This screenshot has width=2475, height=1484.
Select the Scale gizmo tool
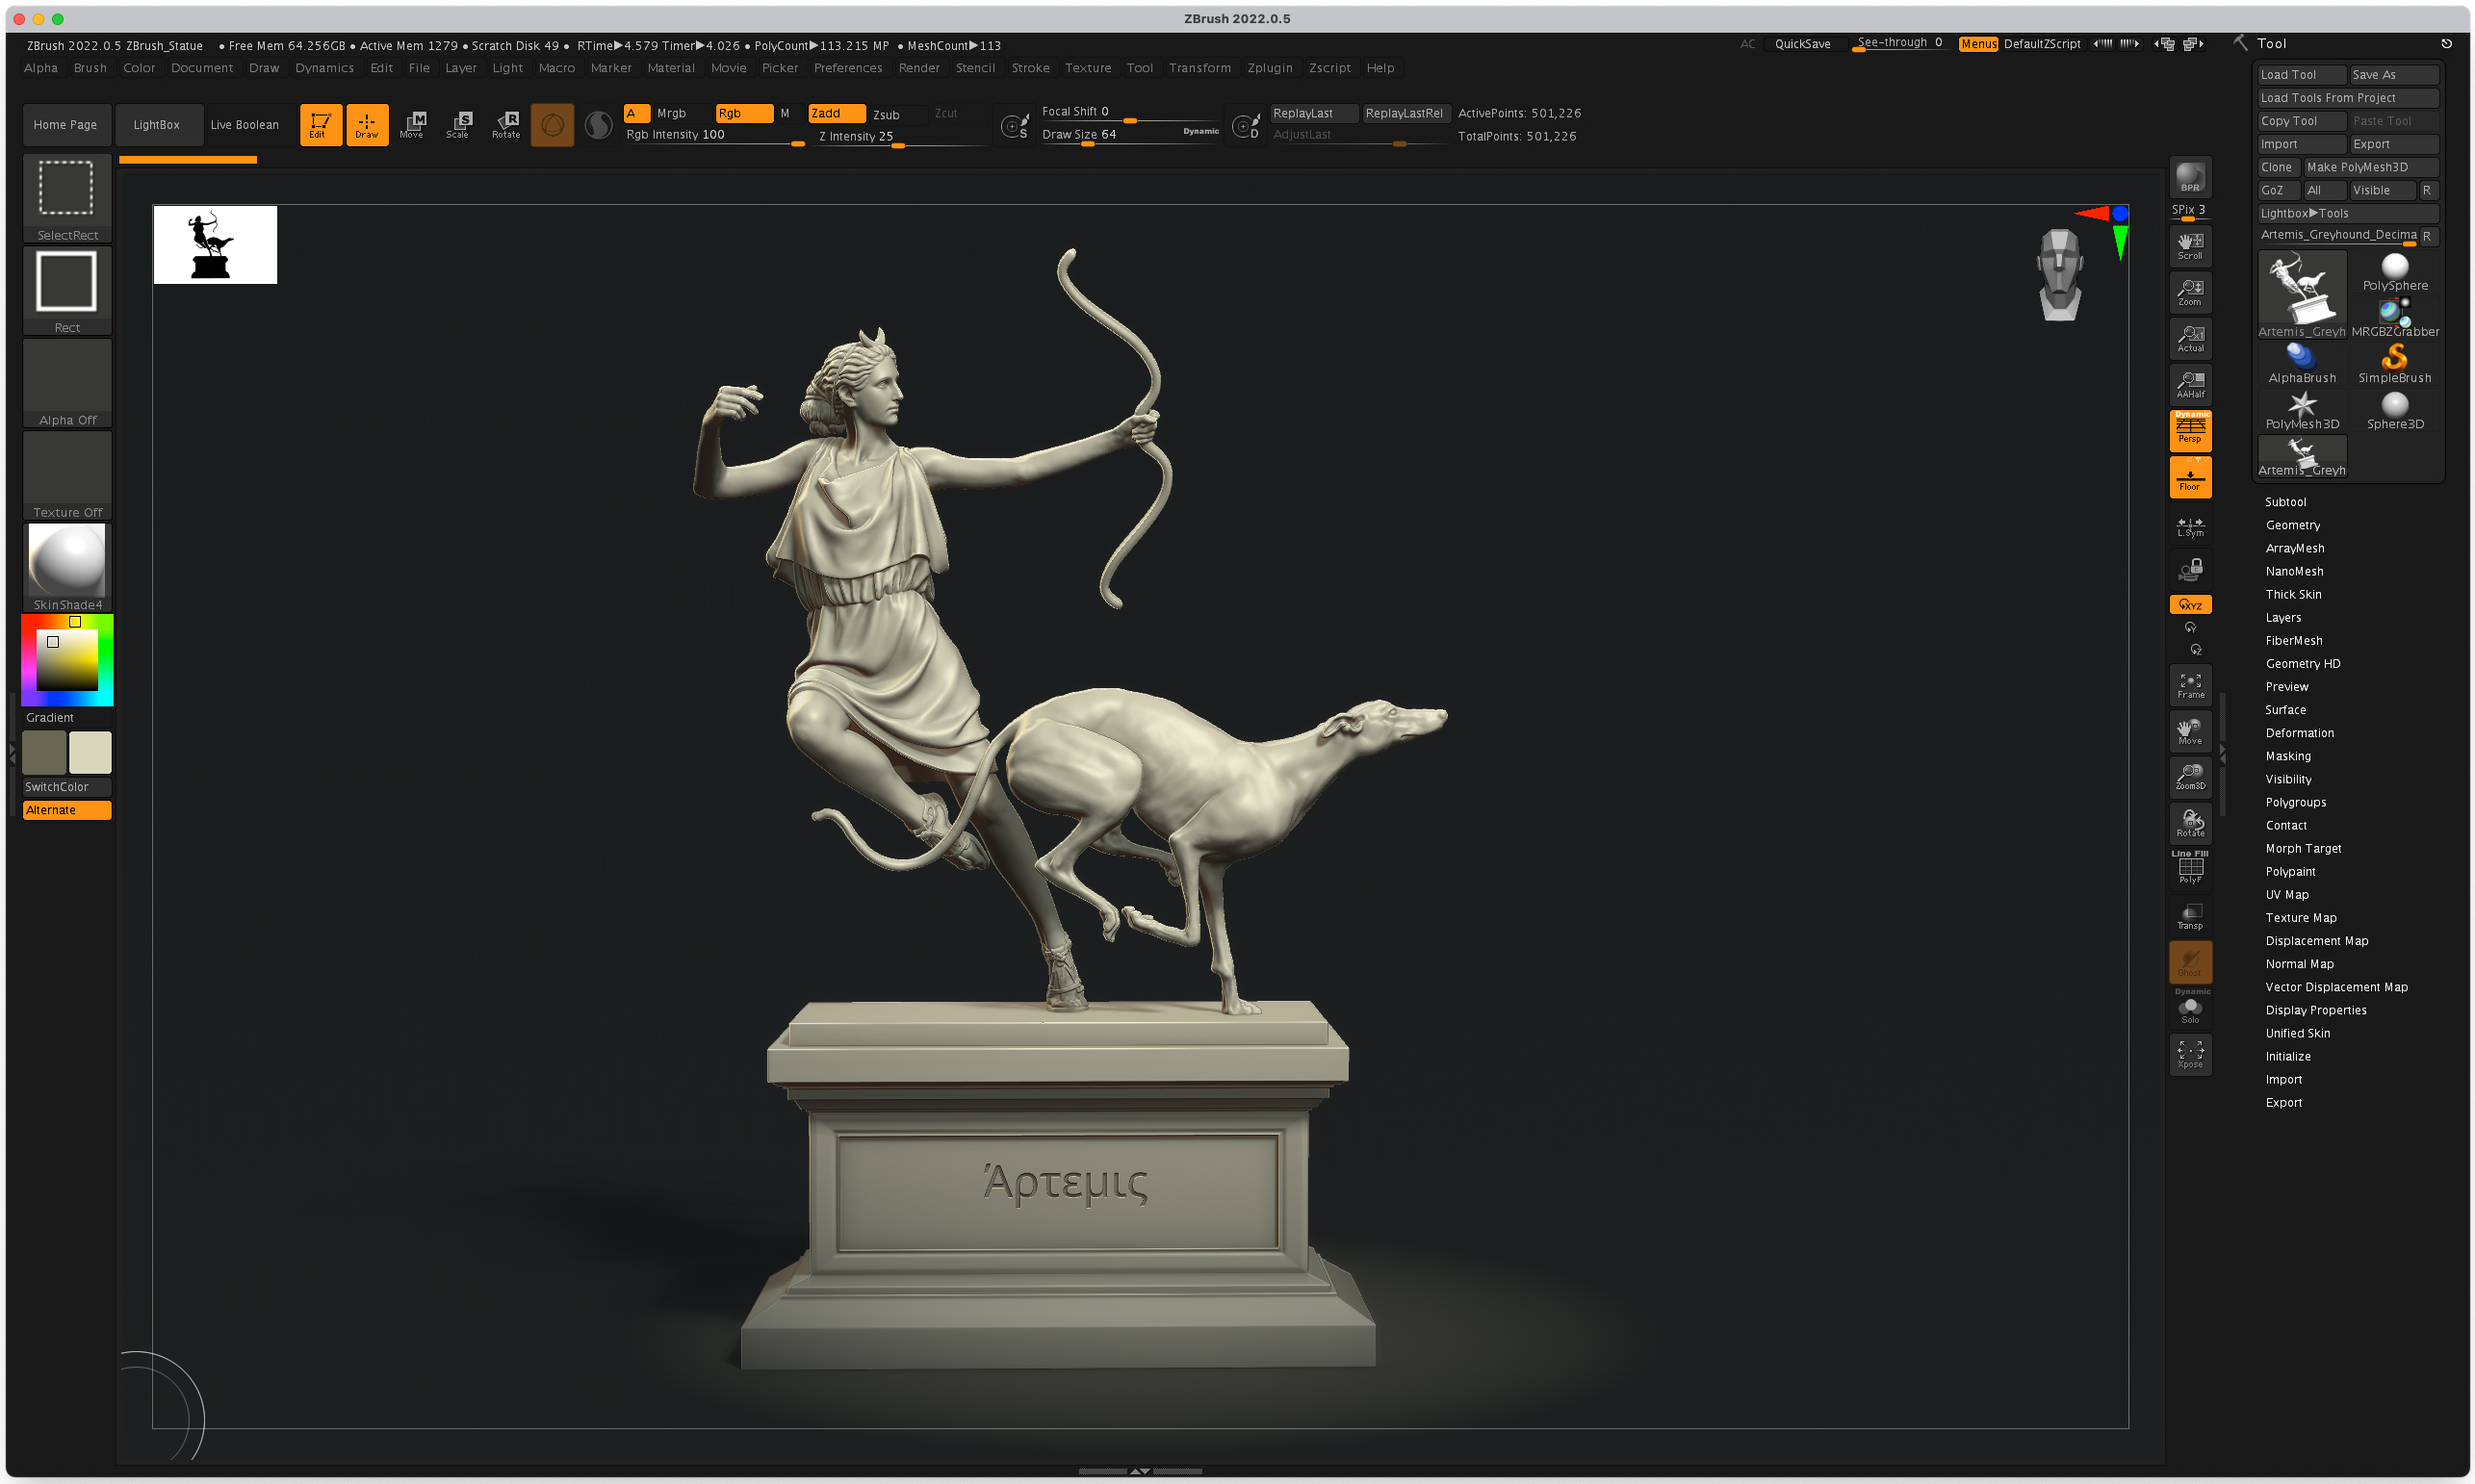[x=459, y=124]
